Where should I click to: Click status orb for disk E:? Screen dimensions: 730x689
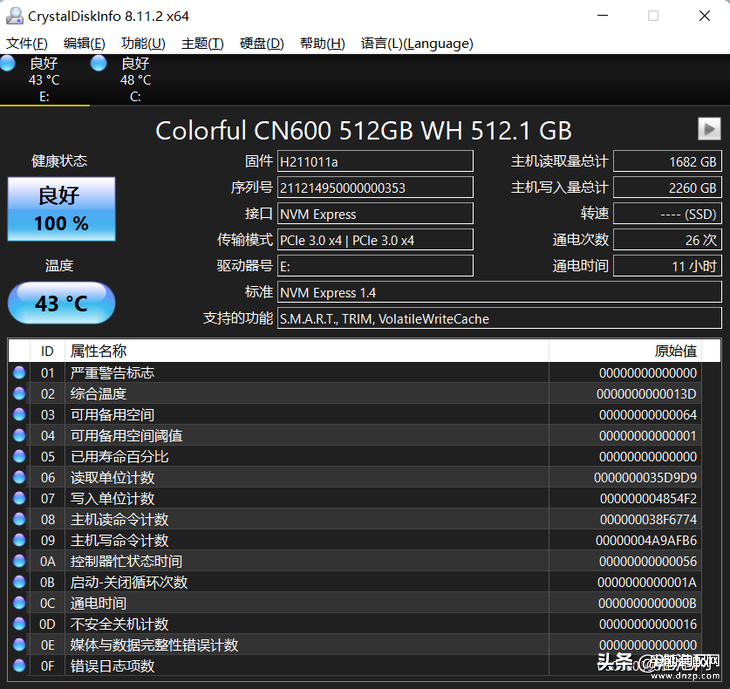[x=8, y=63]
